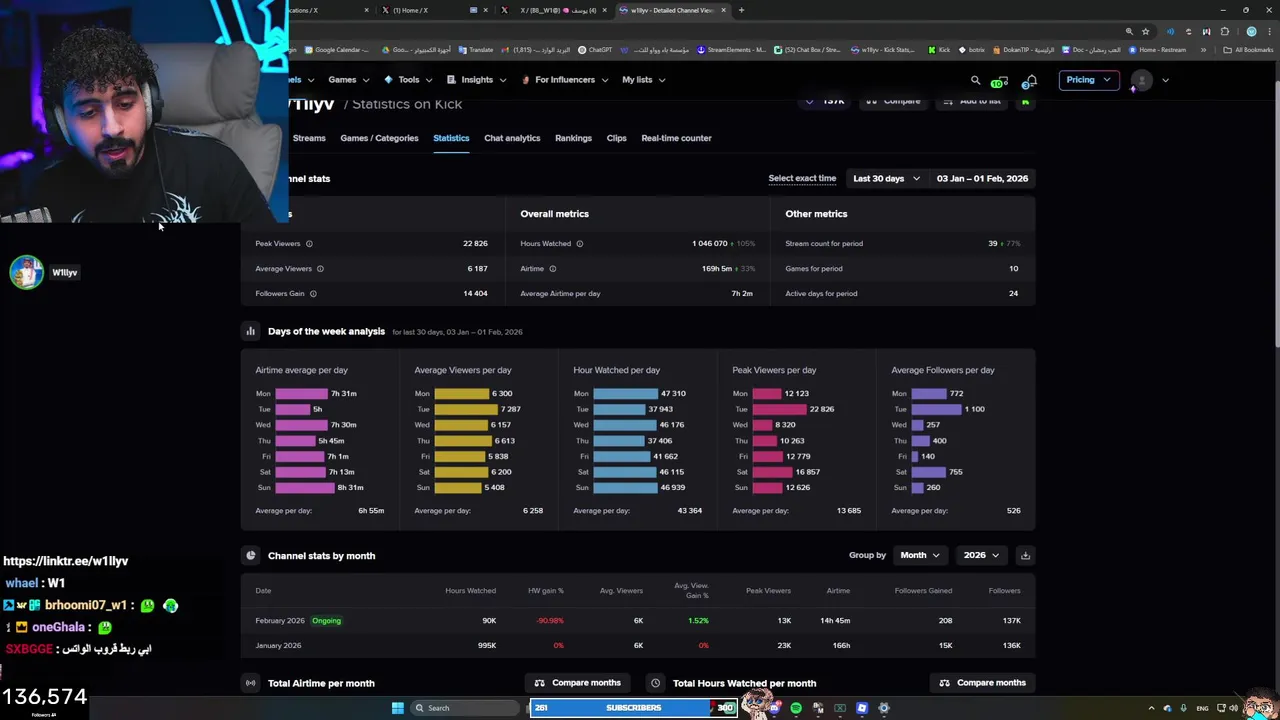This screenshot has width=1280, height=720.
Task: Open the browser extensions puzzle icon
Action: point(1224,31)
